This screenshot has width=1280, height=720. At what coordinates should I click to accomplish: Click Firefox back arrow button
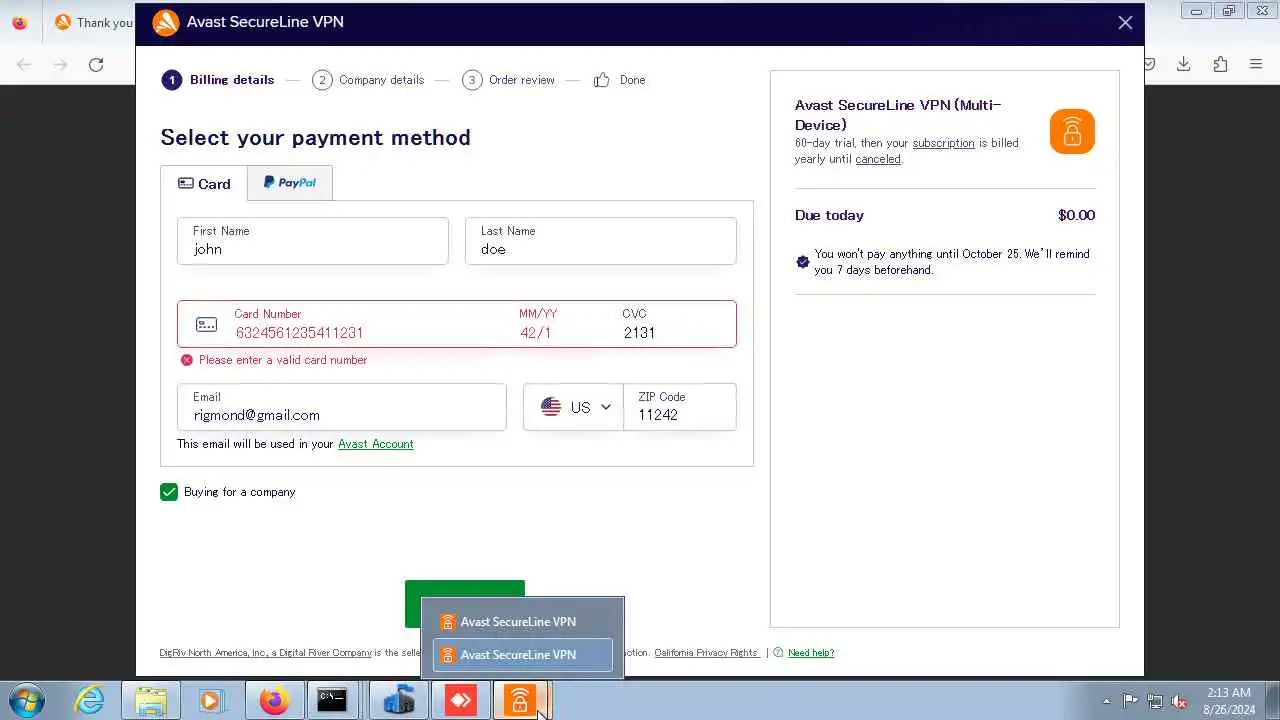pyautogui.click(x=24, y=64)
